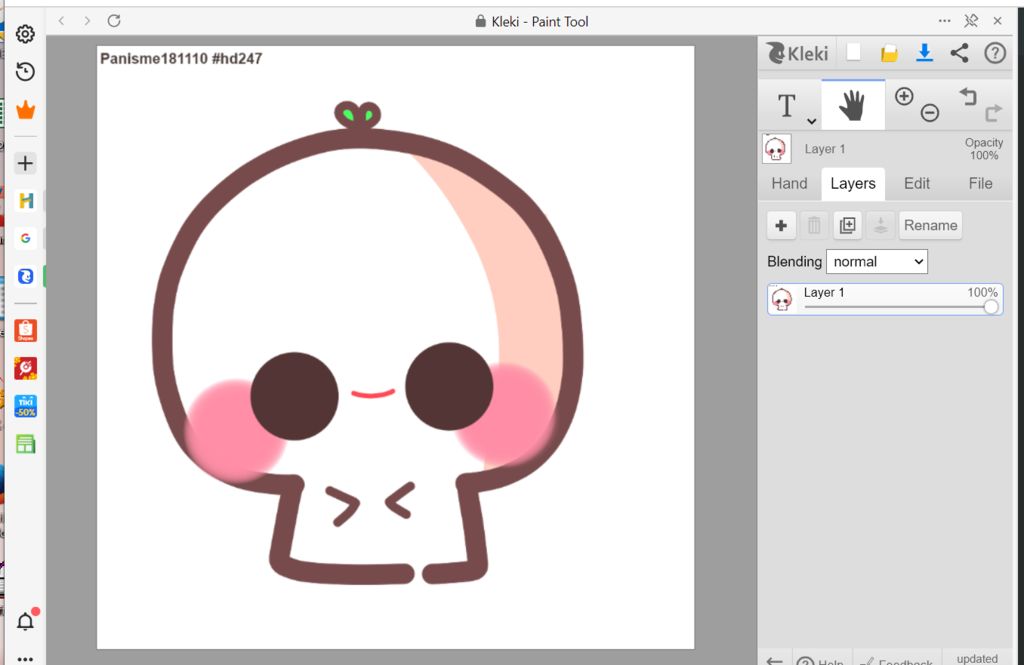The height and width of the screenshot is (665, 1024).
Task: Go back using the back arrow
Action: coord(61,21)
